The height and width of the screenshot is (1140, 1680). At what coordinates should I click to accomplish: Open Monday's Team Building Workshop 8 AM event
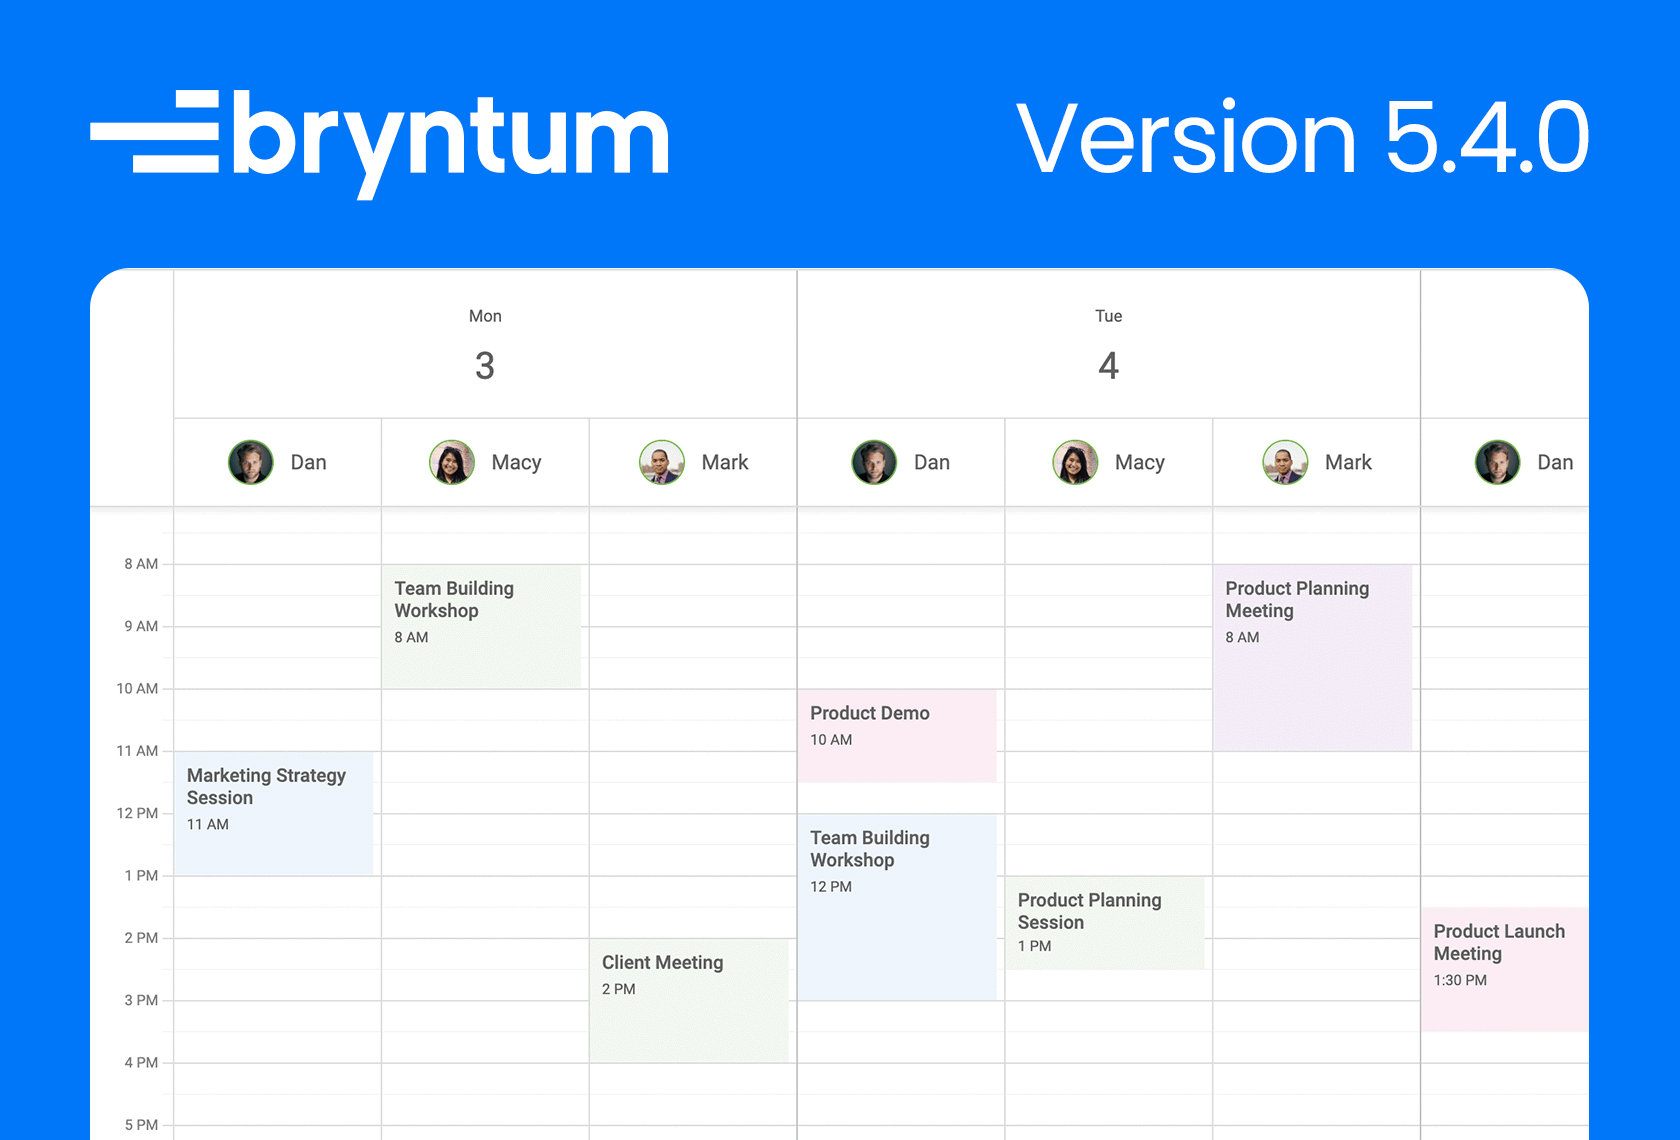481,626
